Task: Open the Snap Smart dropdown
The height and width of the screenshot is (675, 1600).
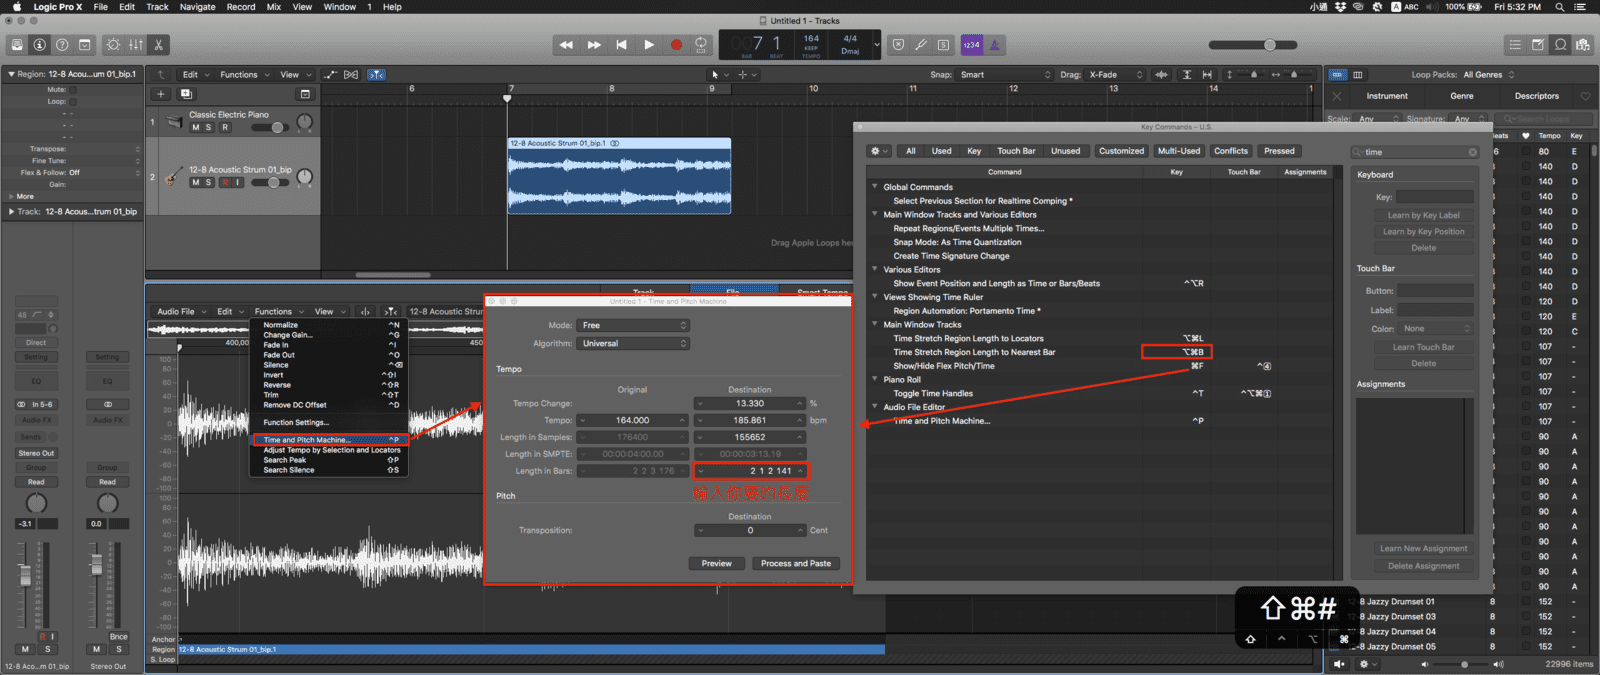Action: pyautogui.click(x=1005, y=75)
